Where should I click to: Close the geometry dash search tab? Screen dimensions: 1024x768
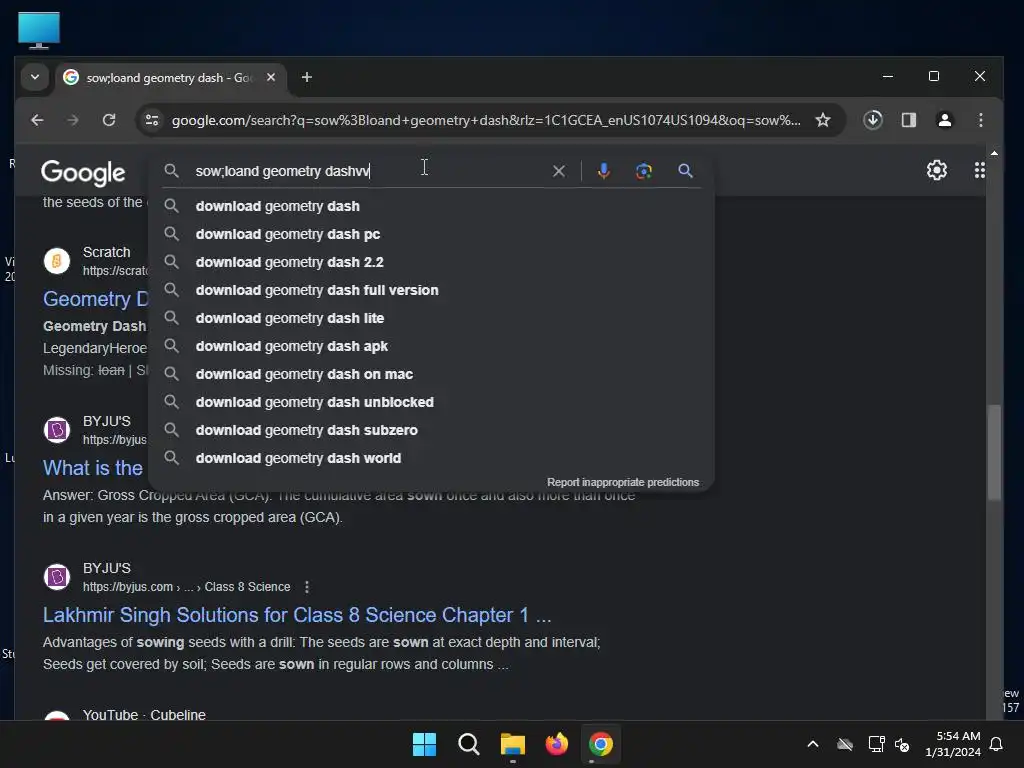point(271,77)
